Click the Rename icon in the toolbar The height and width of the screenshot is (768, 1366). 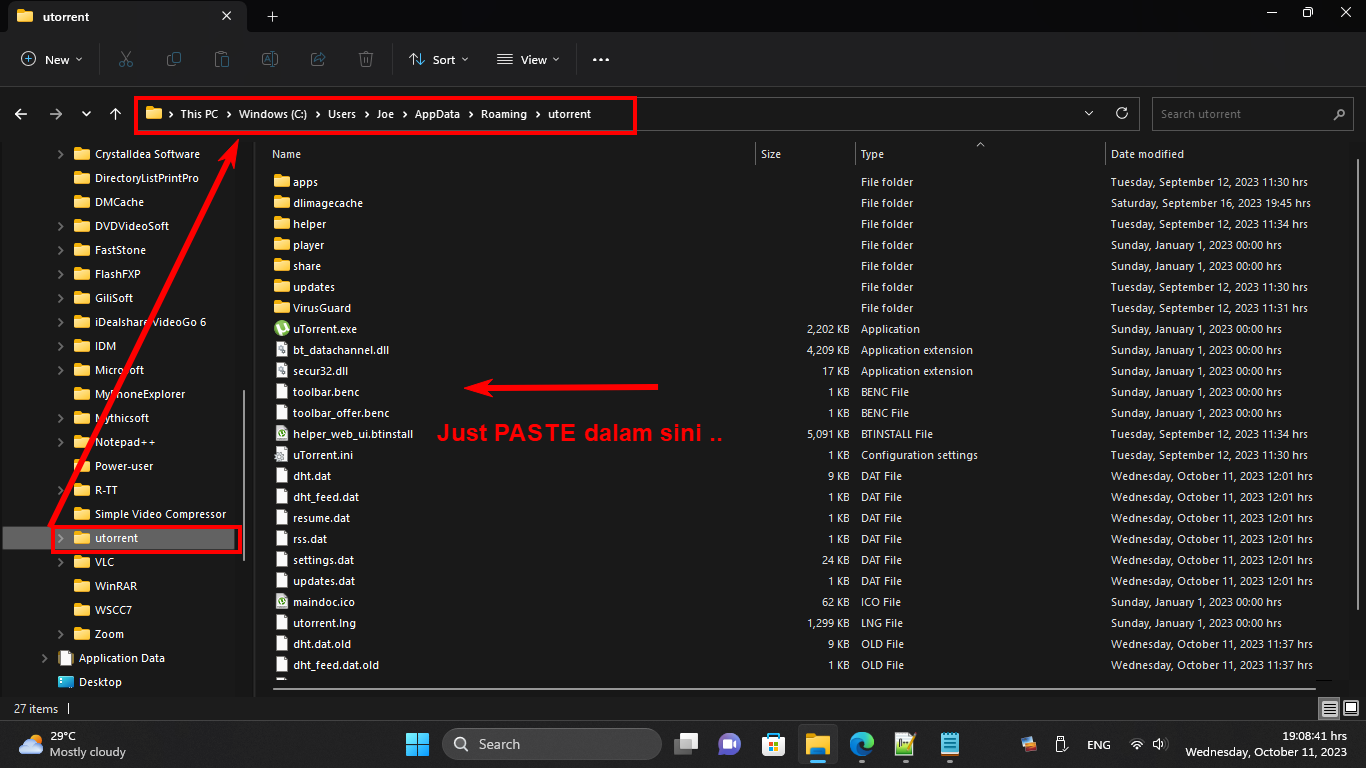tap(270, 60)
